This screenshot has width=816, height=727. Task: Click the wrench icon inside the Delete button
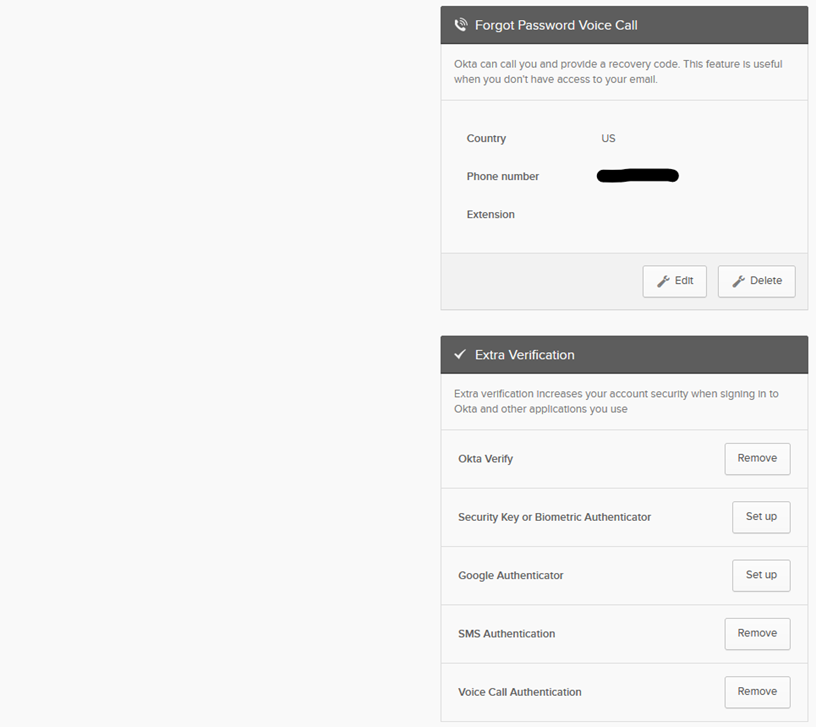740,281
